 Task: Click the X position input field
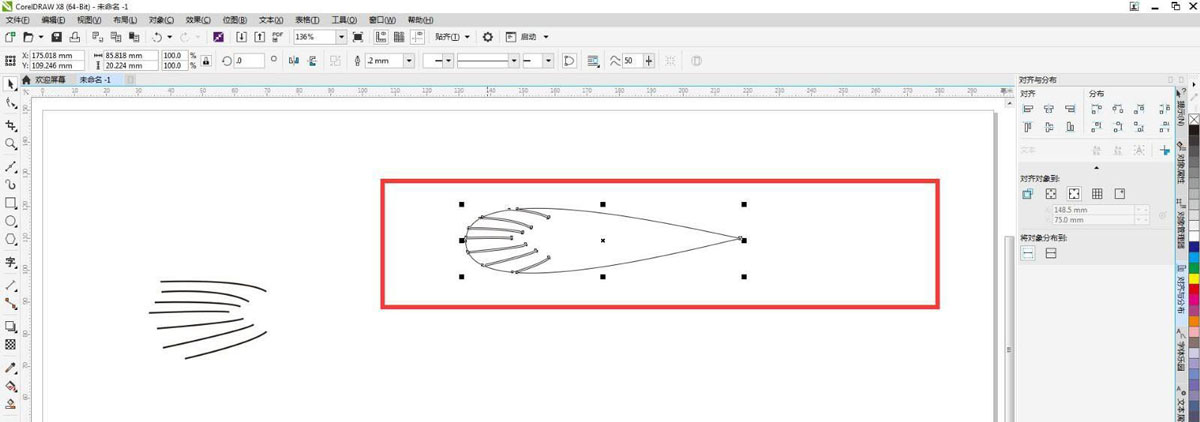coord(57,56)
